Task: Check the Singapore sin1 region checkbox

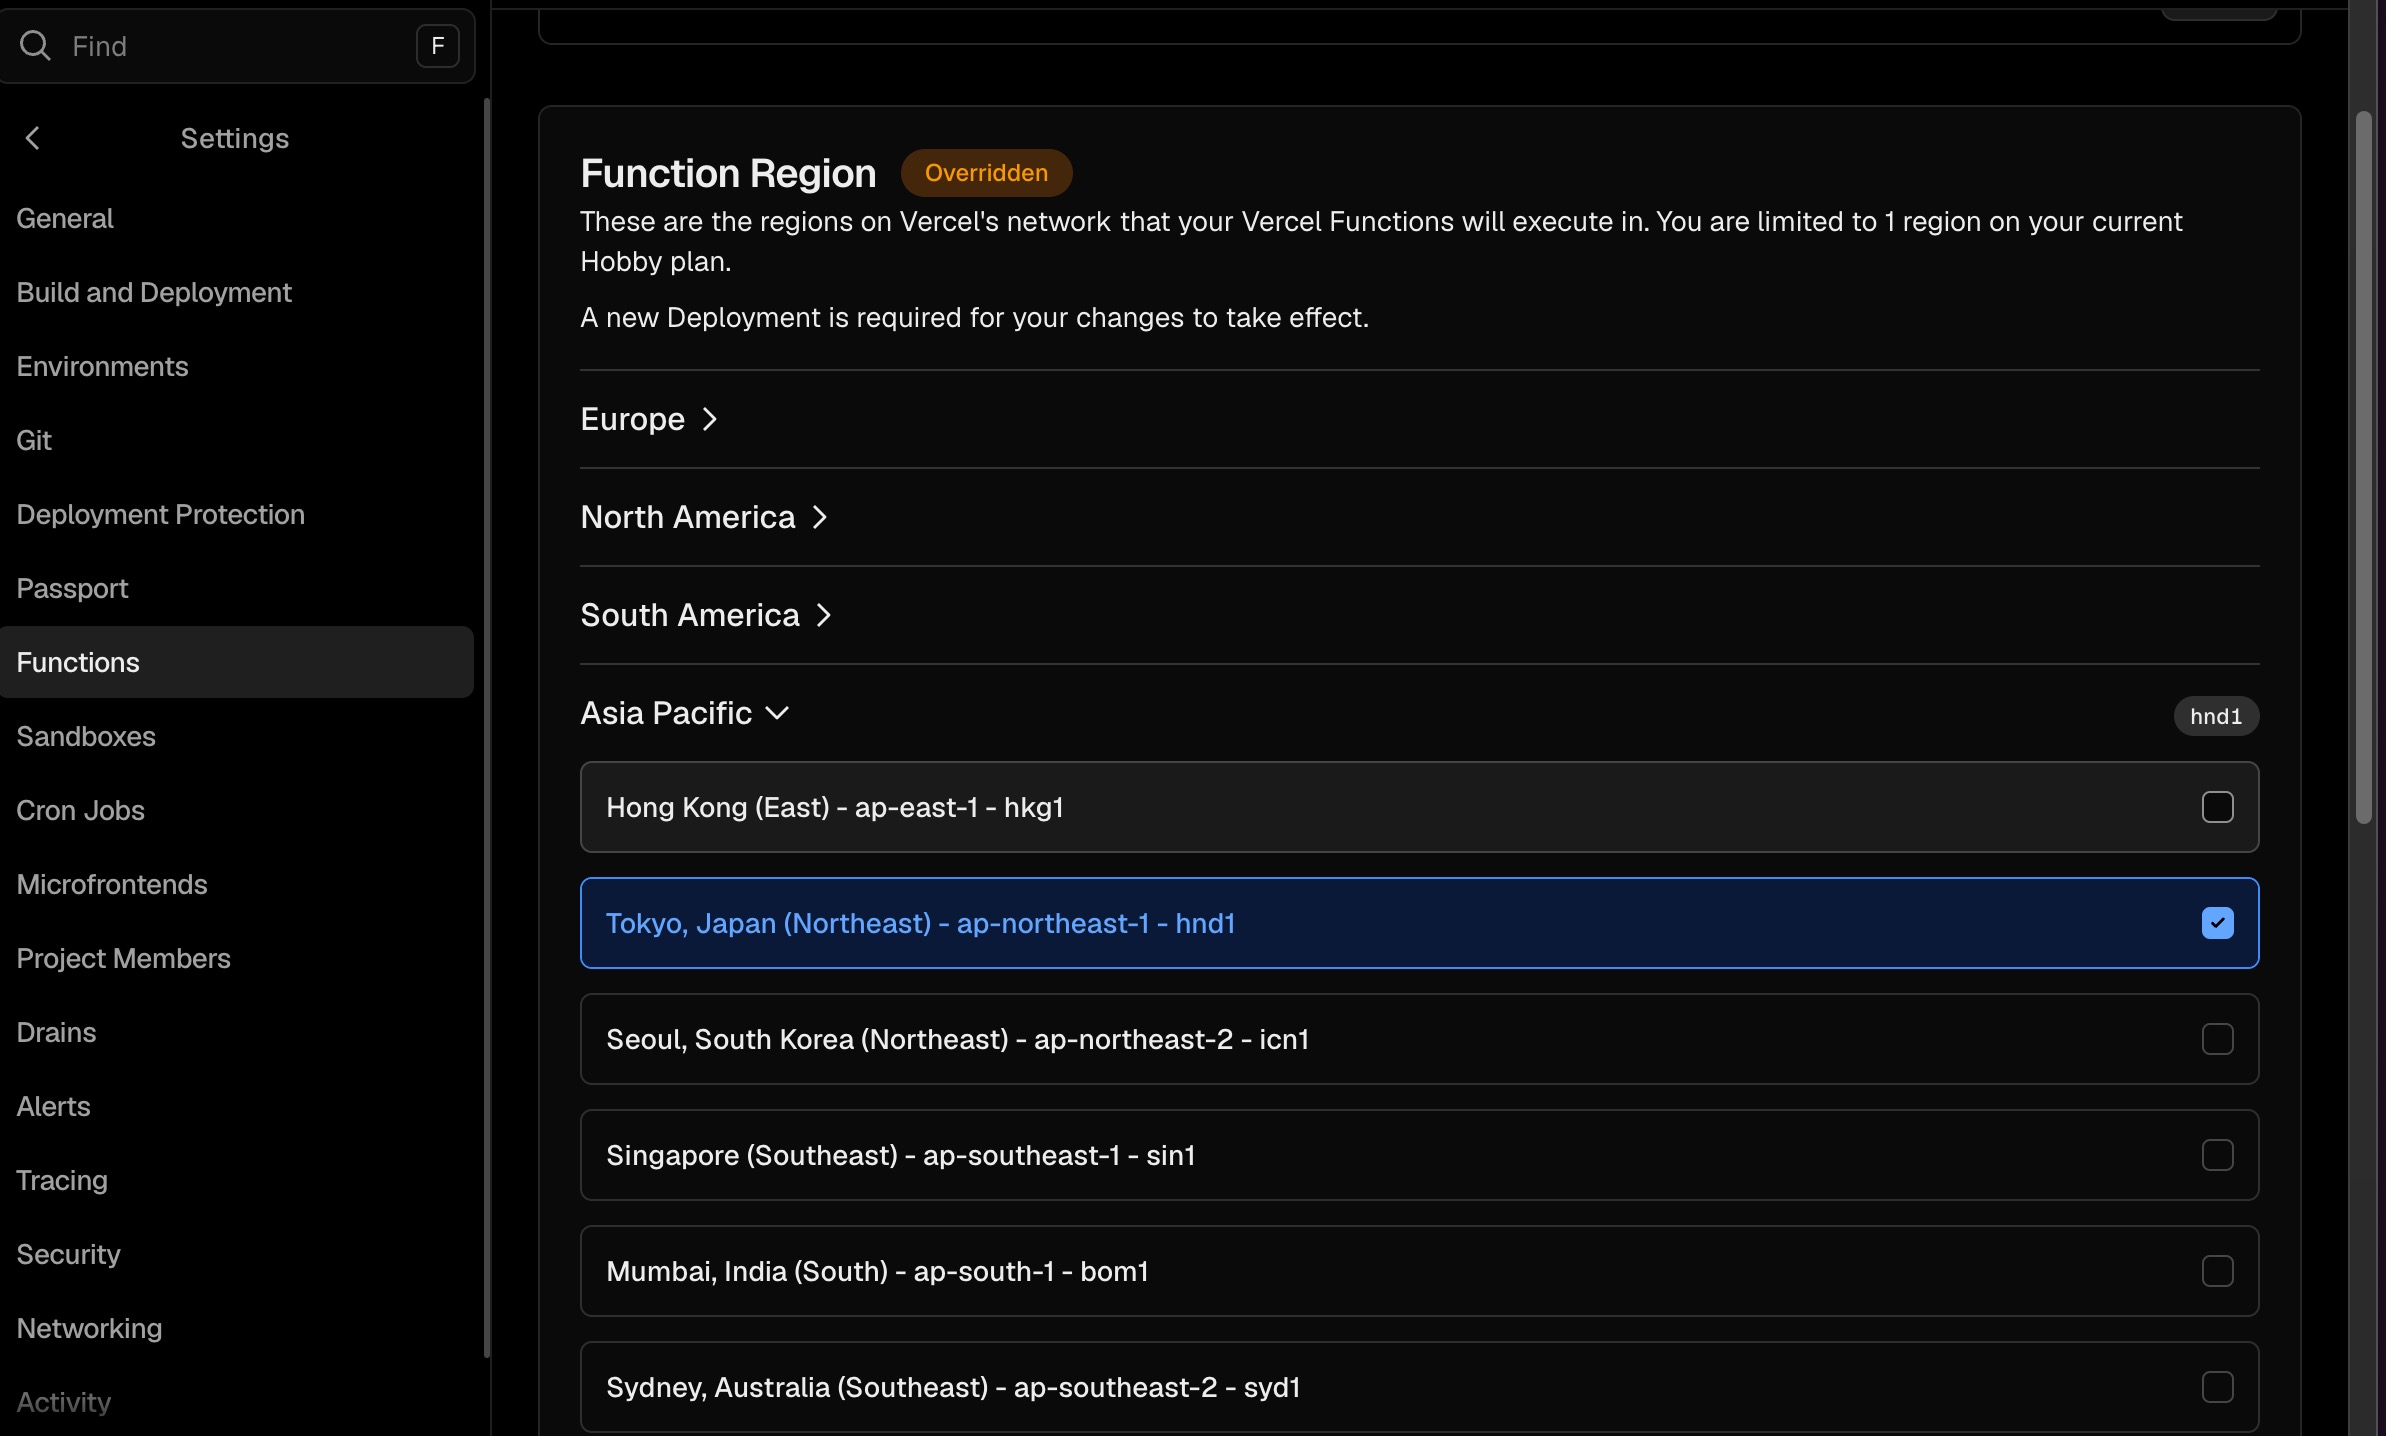Action: 2217,1155
